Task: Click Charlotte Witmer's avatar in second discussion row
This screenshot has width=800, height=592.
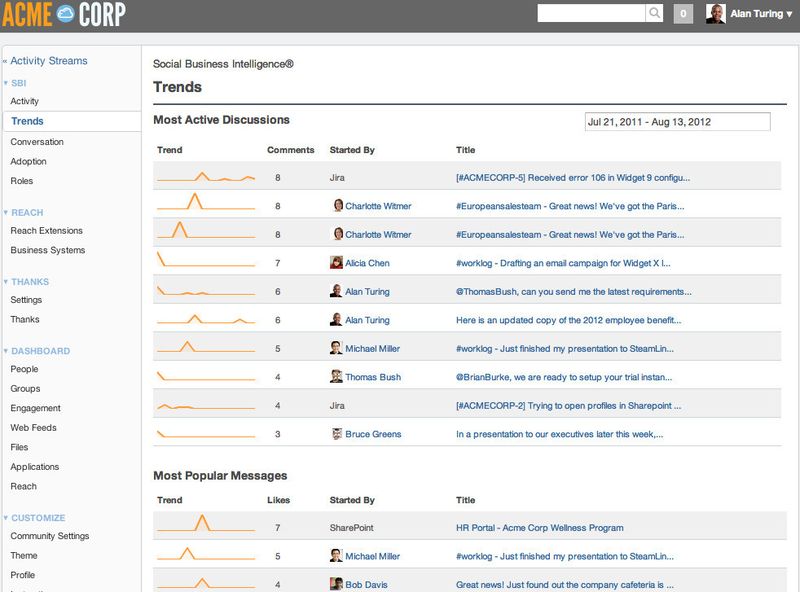Action: (x=338, y=206)
